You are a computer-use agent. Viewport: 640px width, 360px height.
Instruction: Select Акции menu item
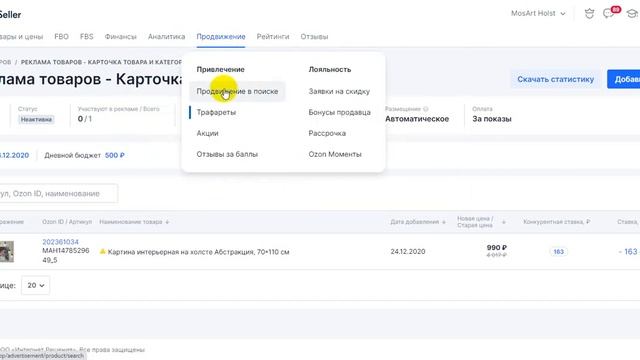click(x=207, y=133)
